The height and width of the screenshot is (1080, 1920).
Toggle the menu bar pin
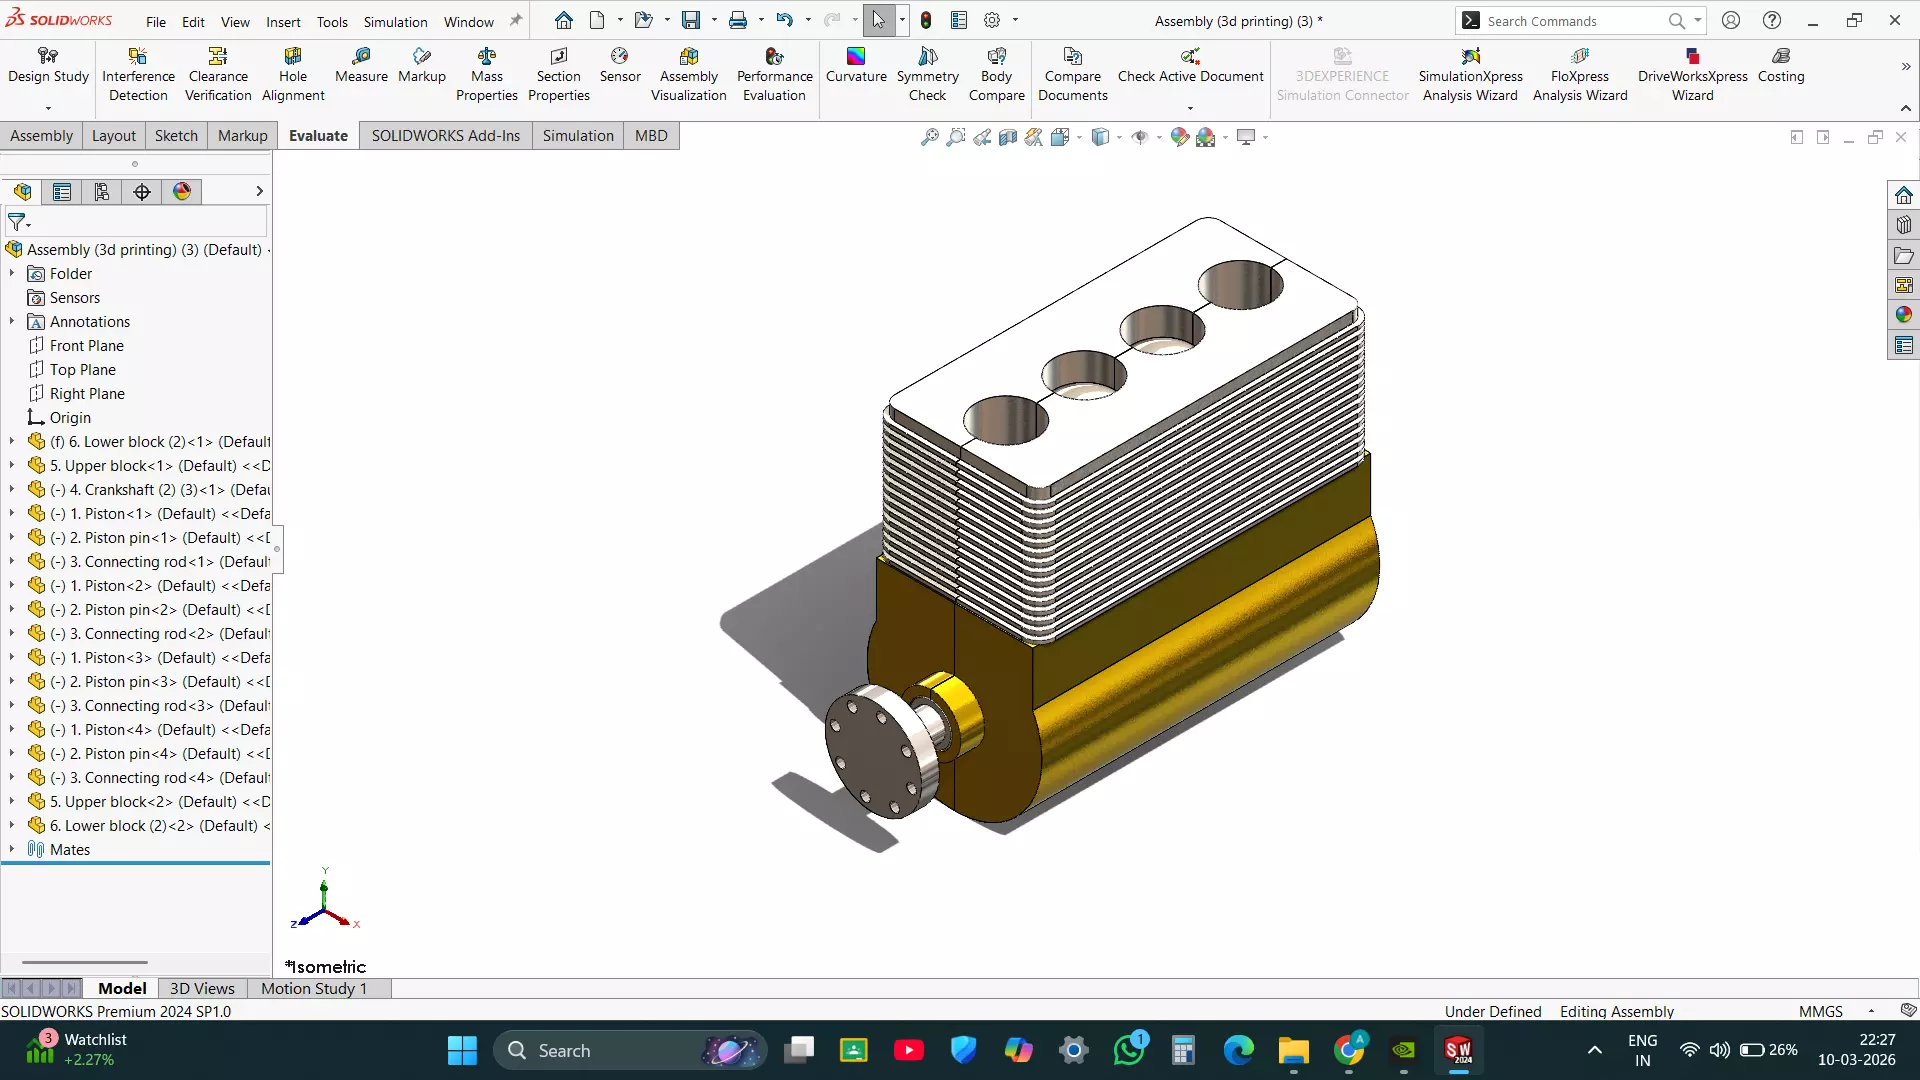click(x=516, y=20)
